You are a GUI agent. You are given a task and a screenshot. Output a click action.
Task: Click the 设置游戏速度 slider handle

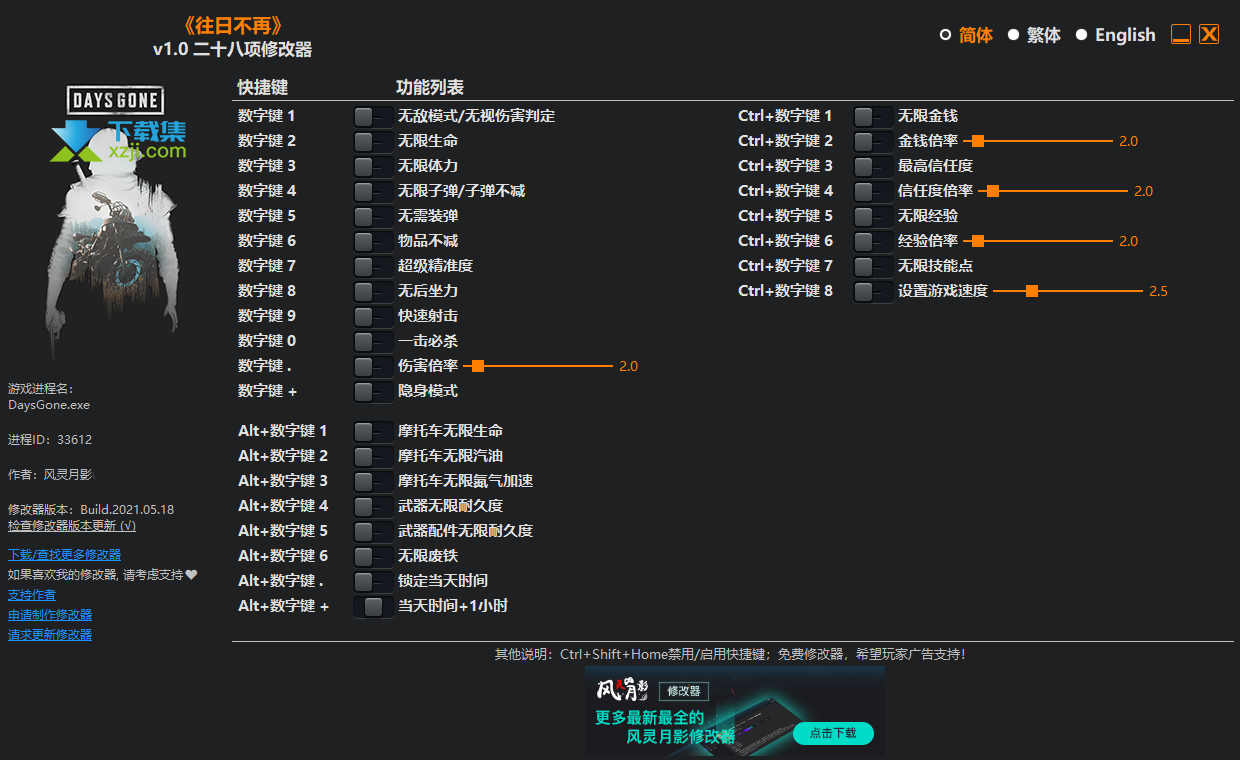pyautogui.click(x=1032, y=291)
